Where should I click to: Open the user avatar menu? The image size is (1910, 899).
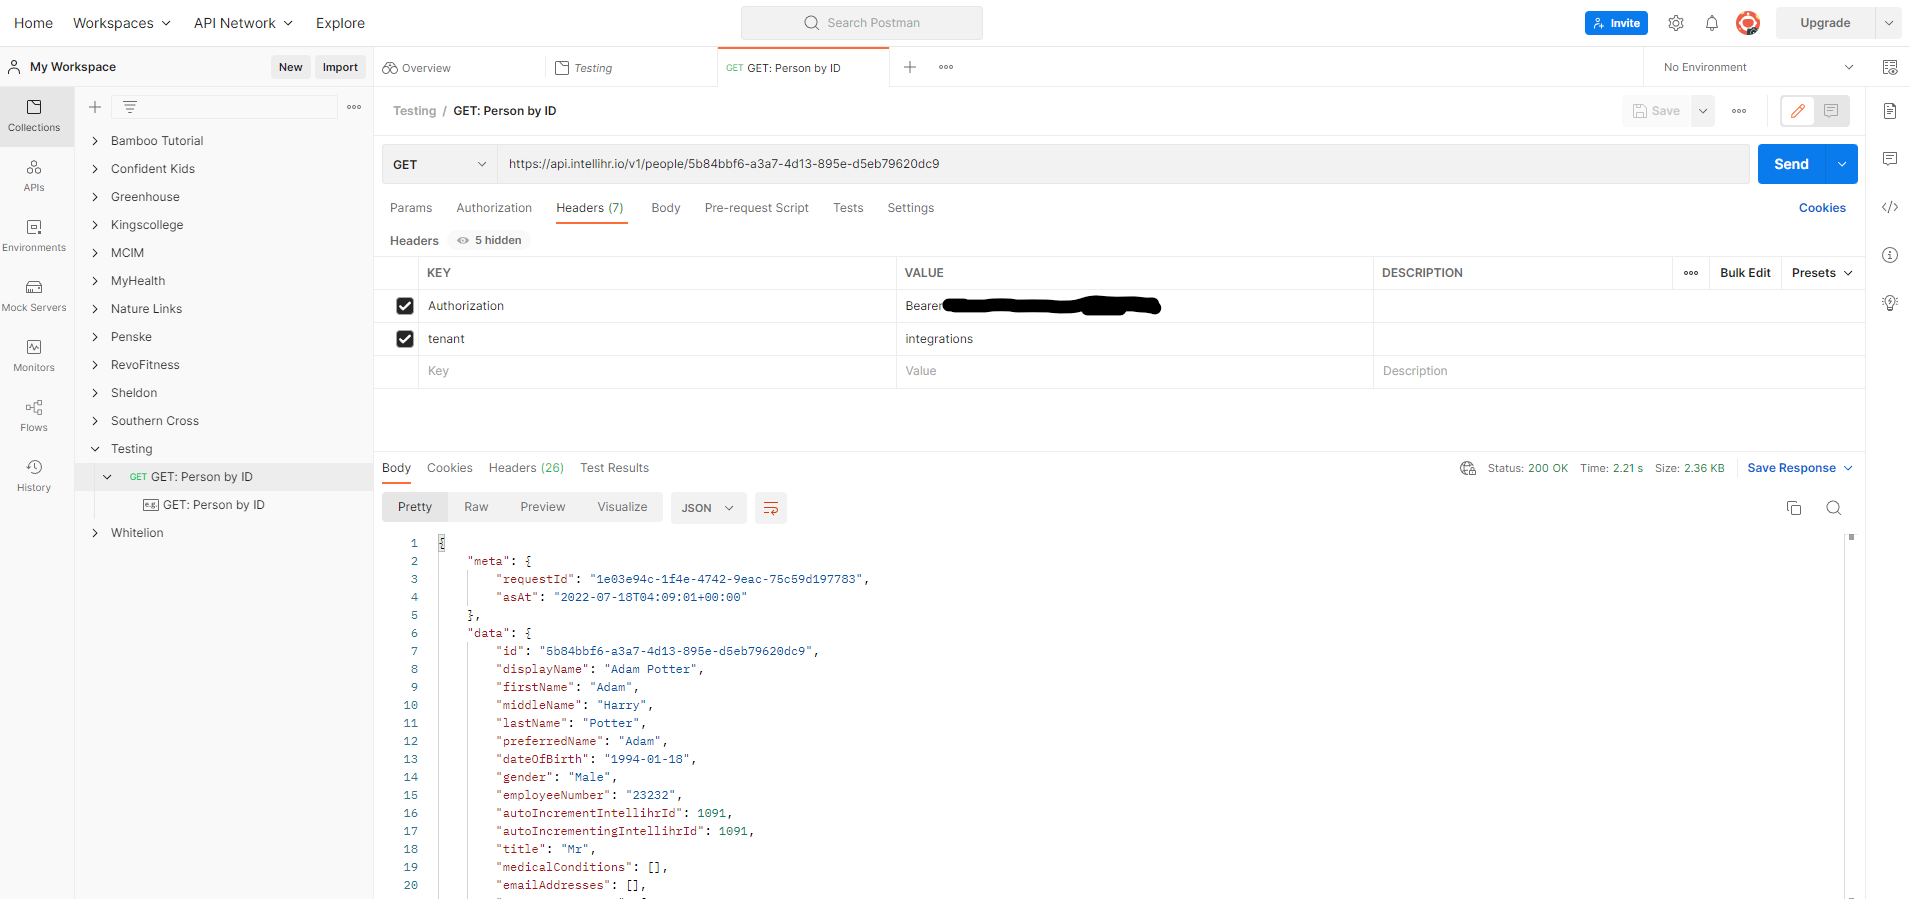click(1748, 23)
